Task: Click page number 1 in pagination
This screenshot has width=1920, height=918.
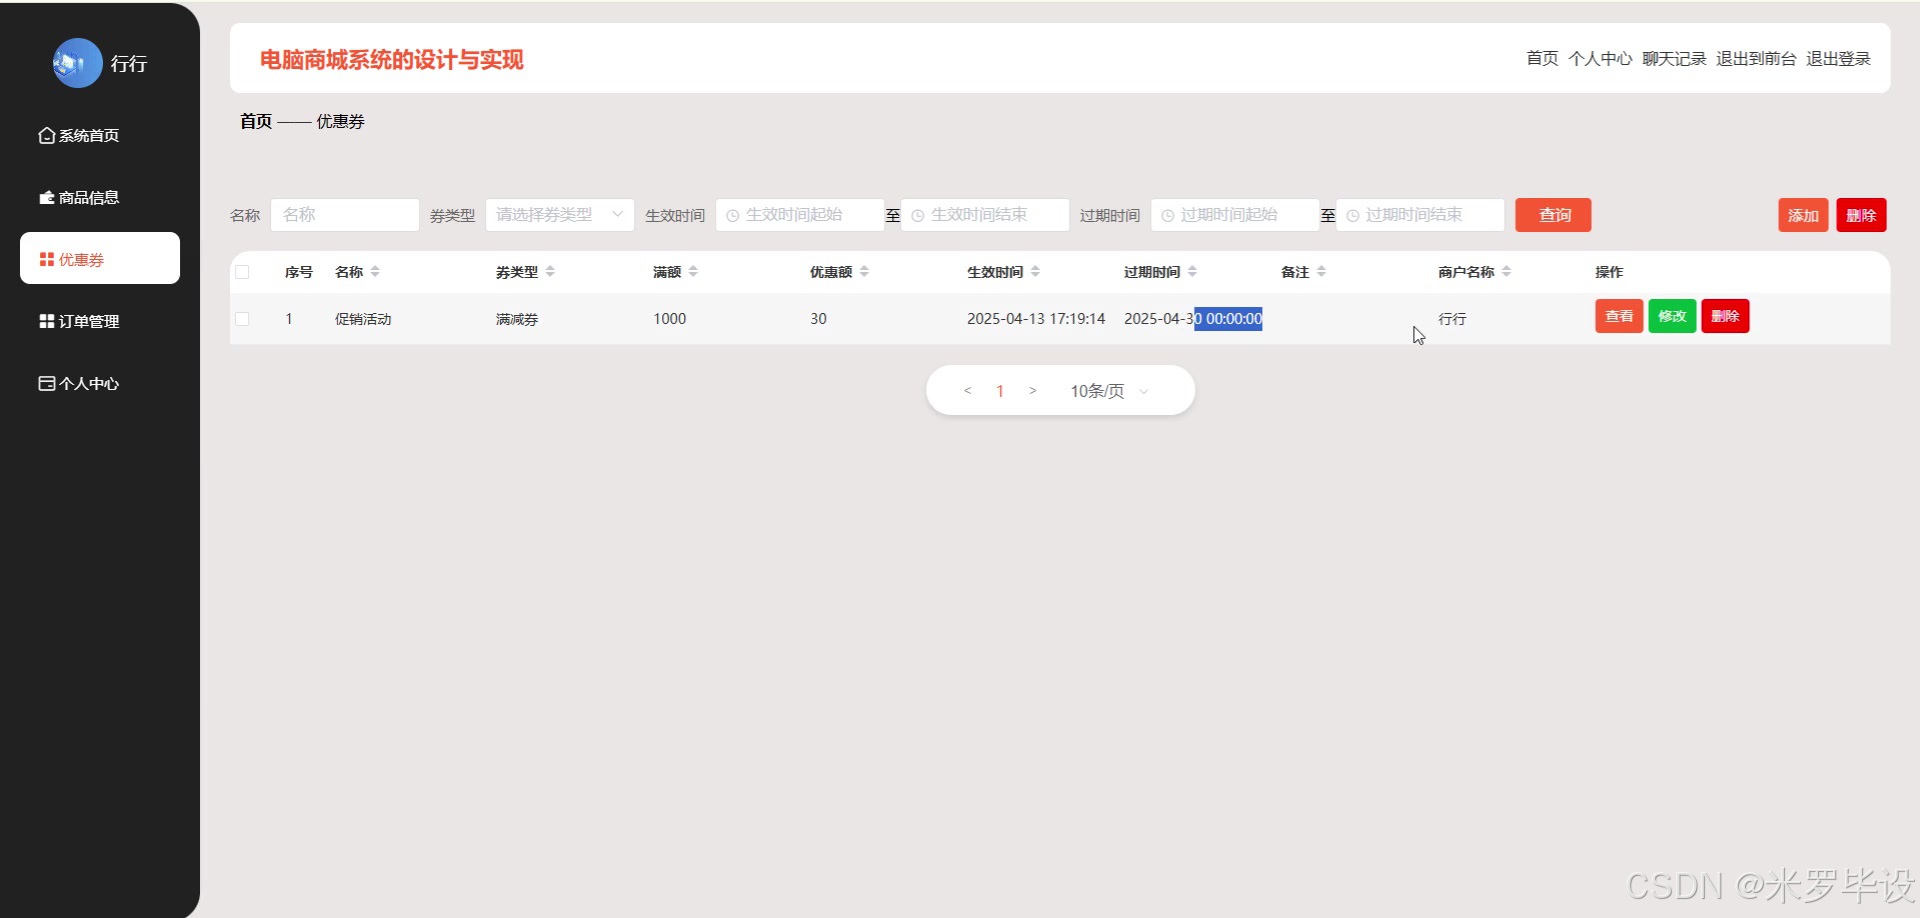Action: [x=1000, y=391]
